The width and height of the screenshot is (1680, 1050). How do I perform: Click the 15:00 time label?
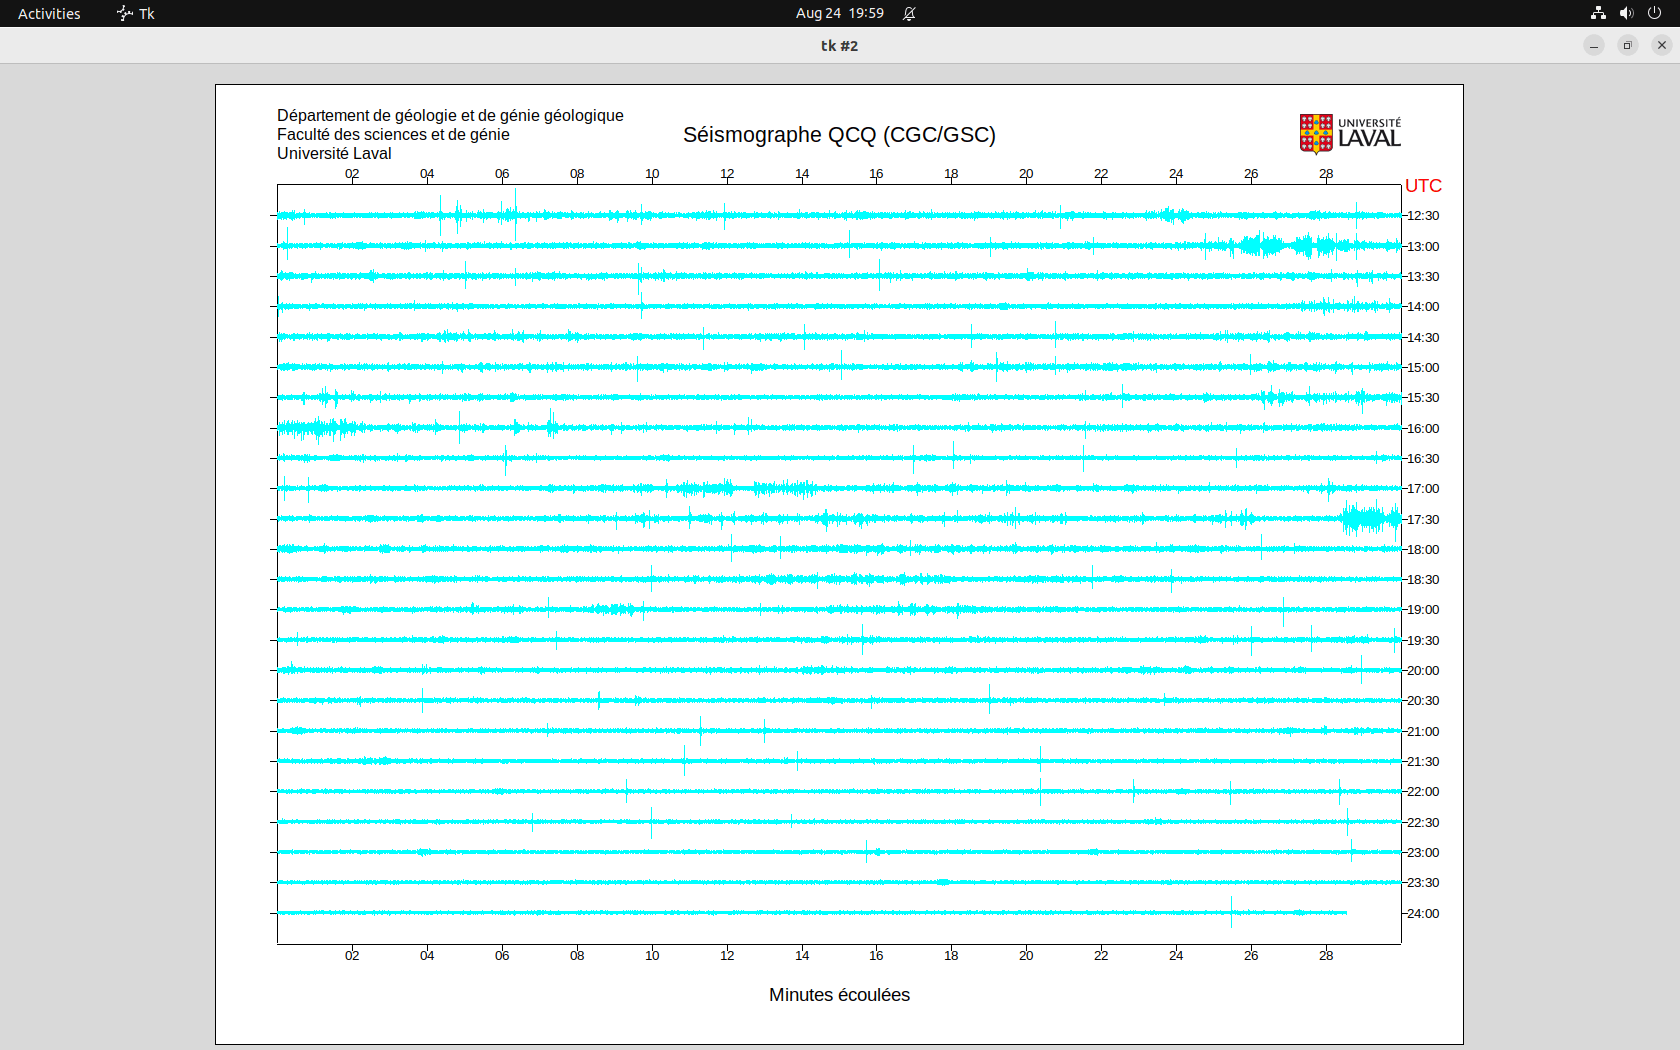pos(1423,368)
